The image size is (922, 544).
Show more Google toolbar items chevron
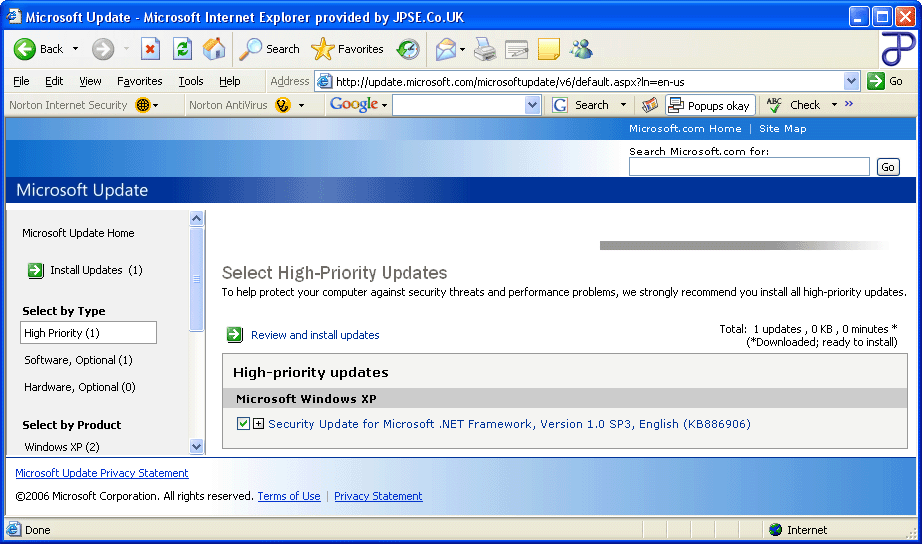click(x=848, y=104)
